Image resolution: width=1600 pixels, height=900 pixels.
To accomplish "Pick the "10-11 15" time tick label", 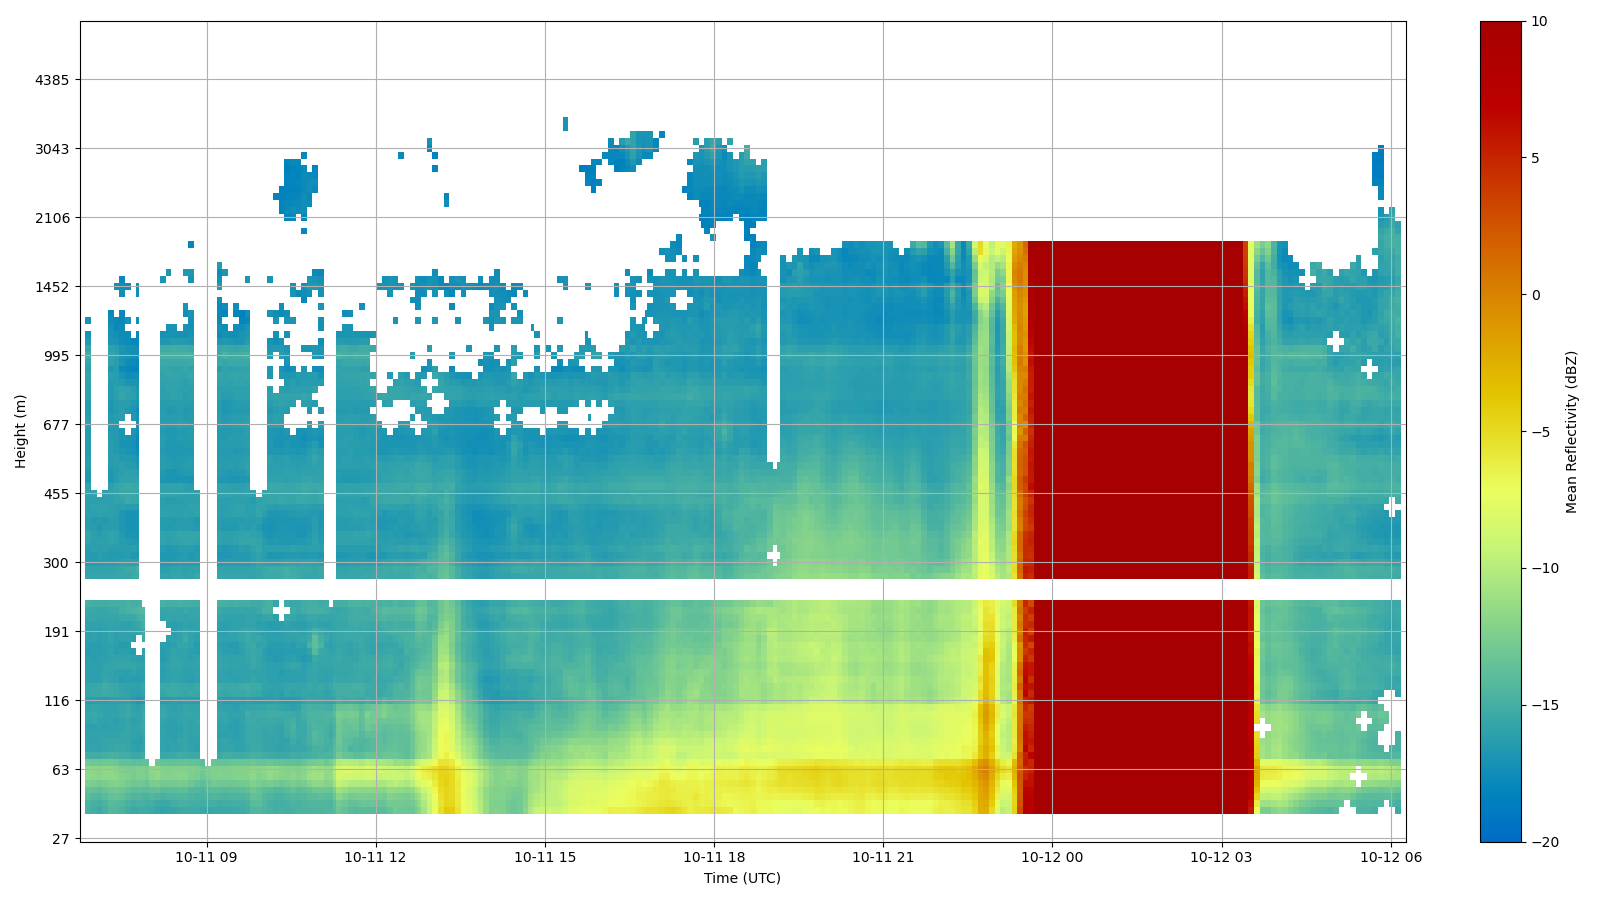I will pos(545,857).
